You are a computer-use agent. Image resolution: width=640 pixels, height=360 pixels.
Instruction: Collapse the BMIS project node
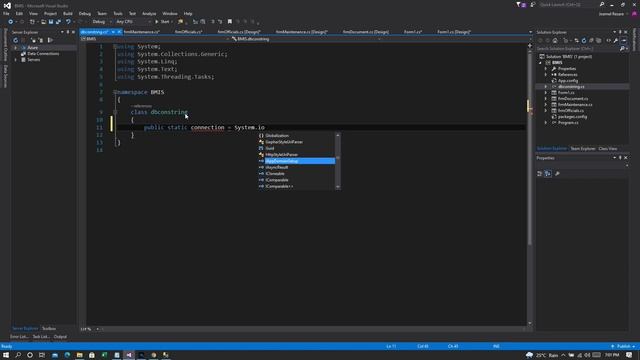pyautogui.click(x=540, y=63)
